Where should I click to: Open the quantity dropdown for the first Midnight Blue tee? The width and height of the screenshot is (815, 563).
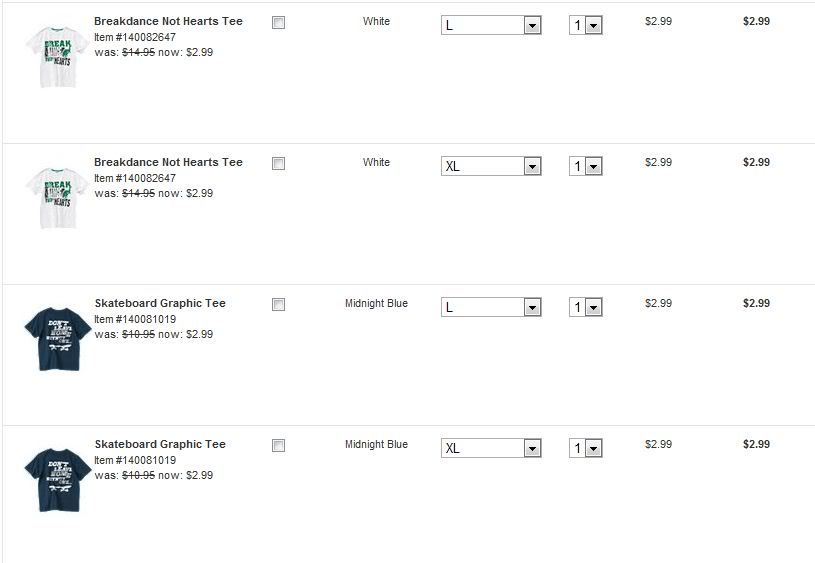click(x=586, y=307)
